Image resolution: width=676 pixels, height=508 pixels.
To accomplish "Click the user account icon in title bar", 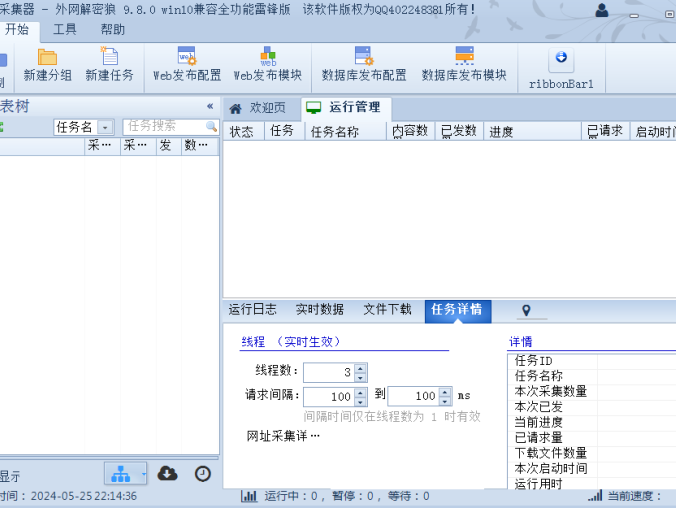I will click(602, 10).
